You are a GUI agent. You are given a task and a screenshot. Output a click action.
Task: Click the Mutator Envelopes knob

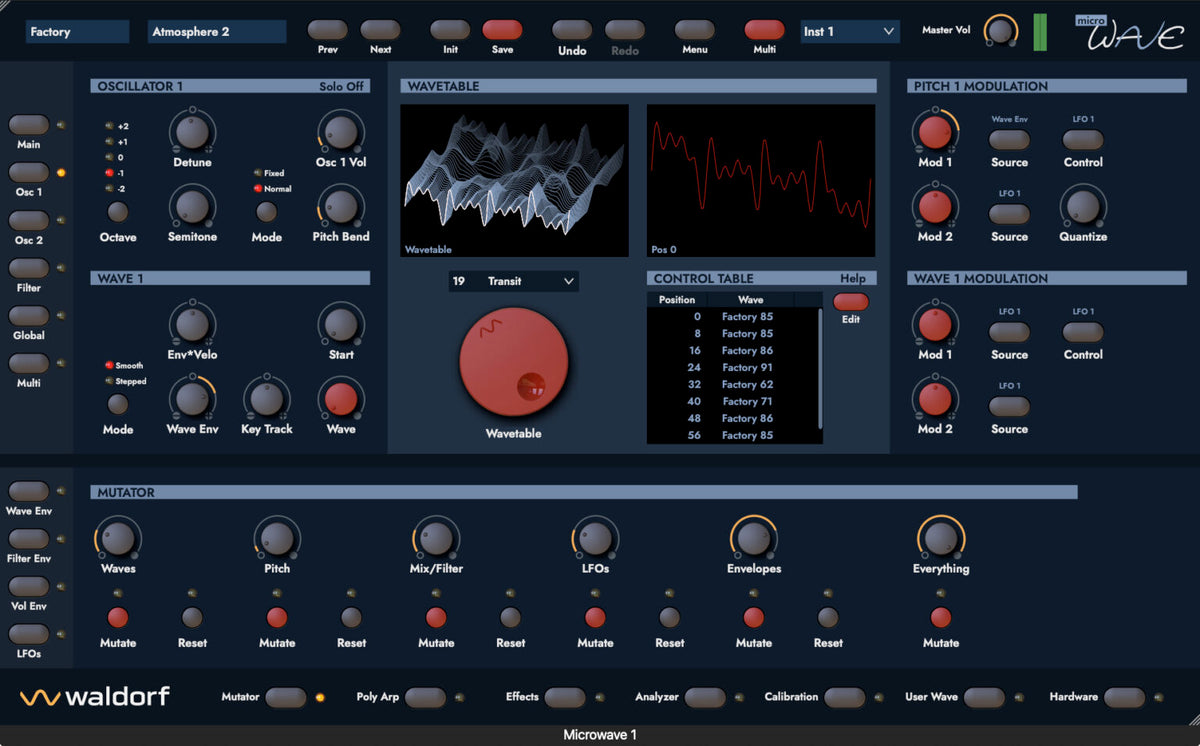[x=754, y=538]
